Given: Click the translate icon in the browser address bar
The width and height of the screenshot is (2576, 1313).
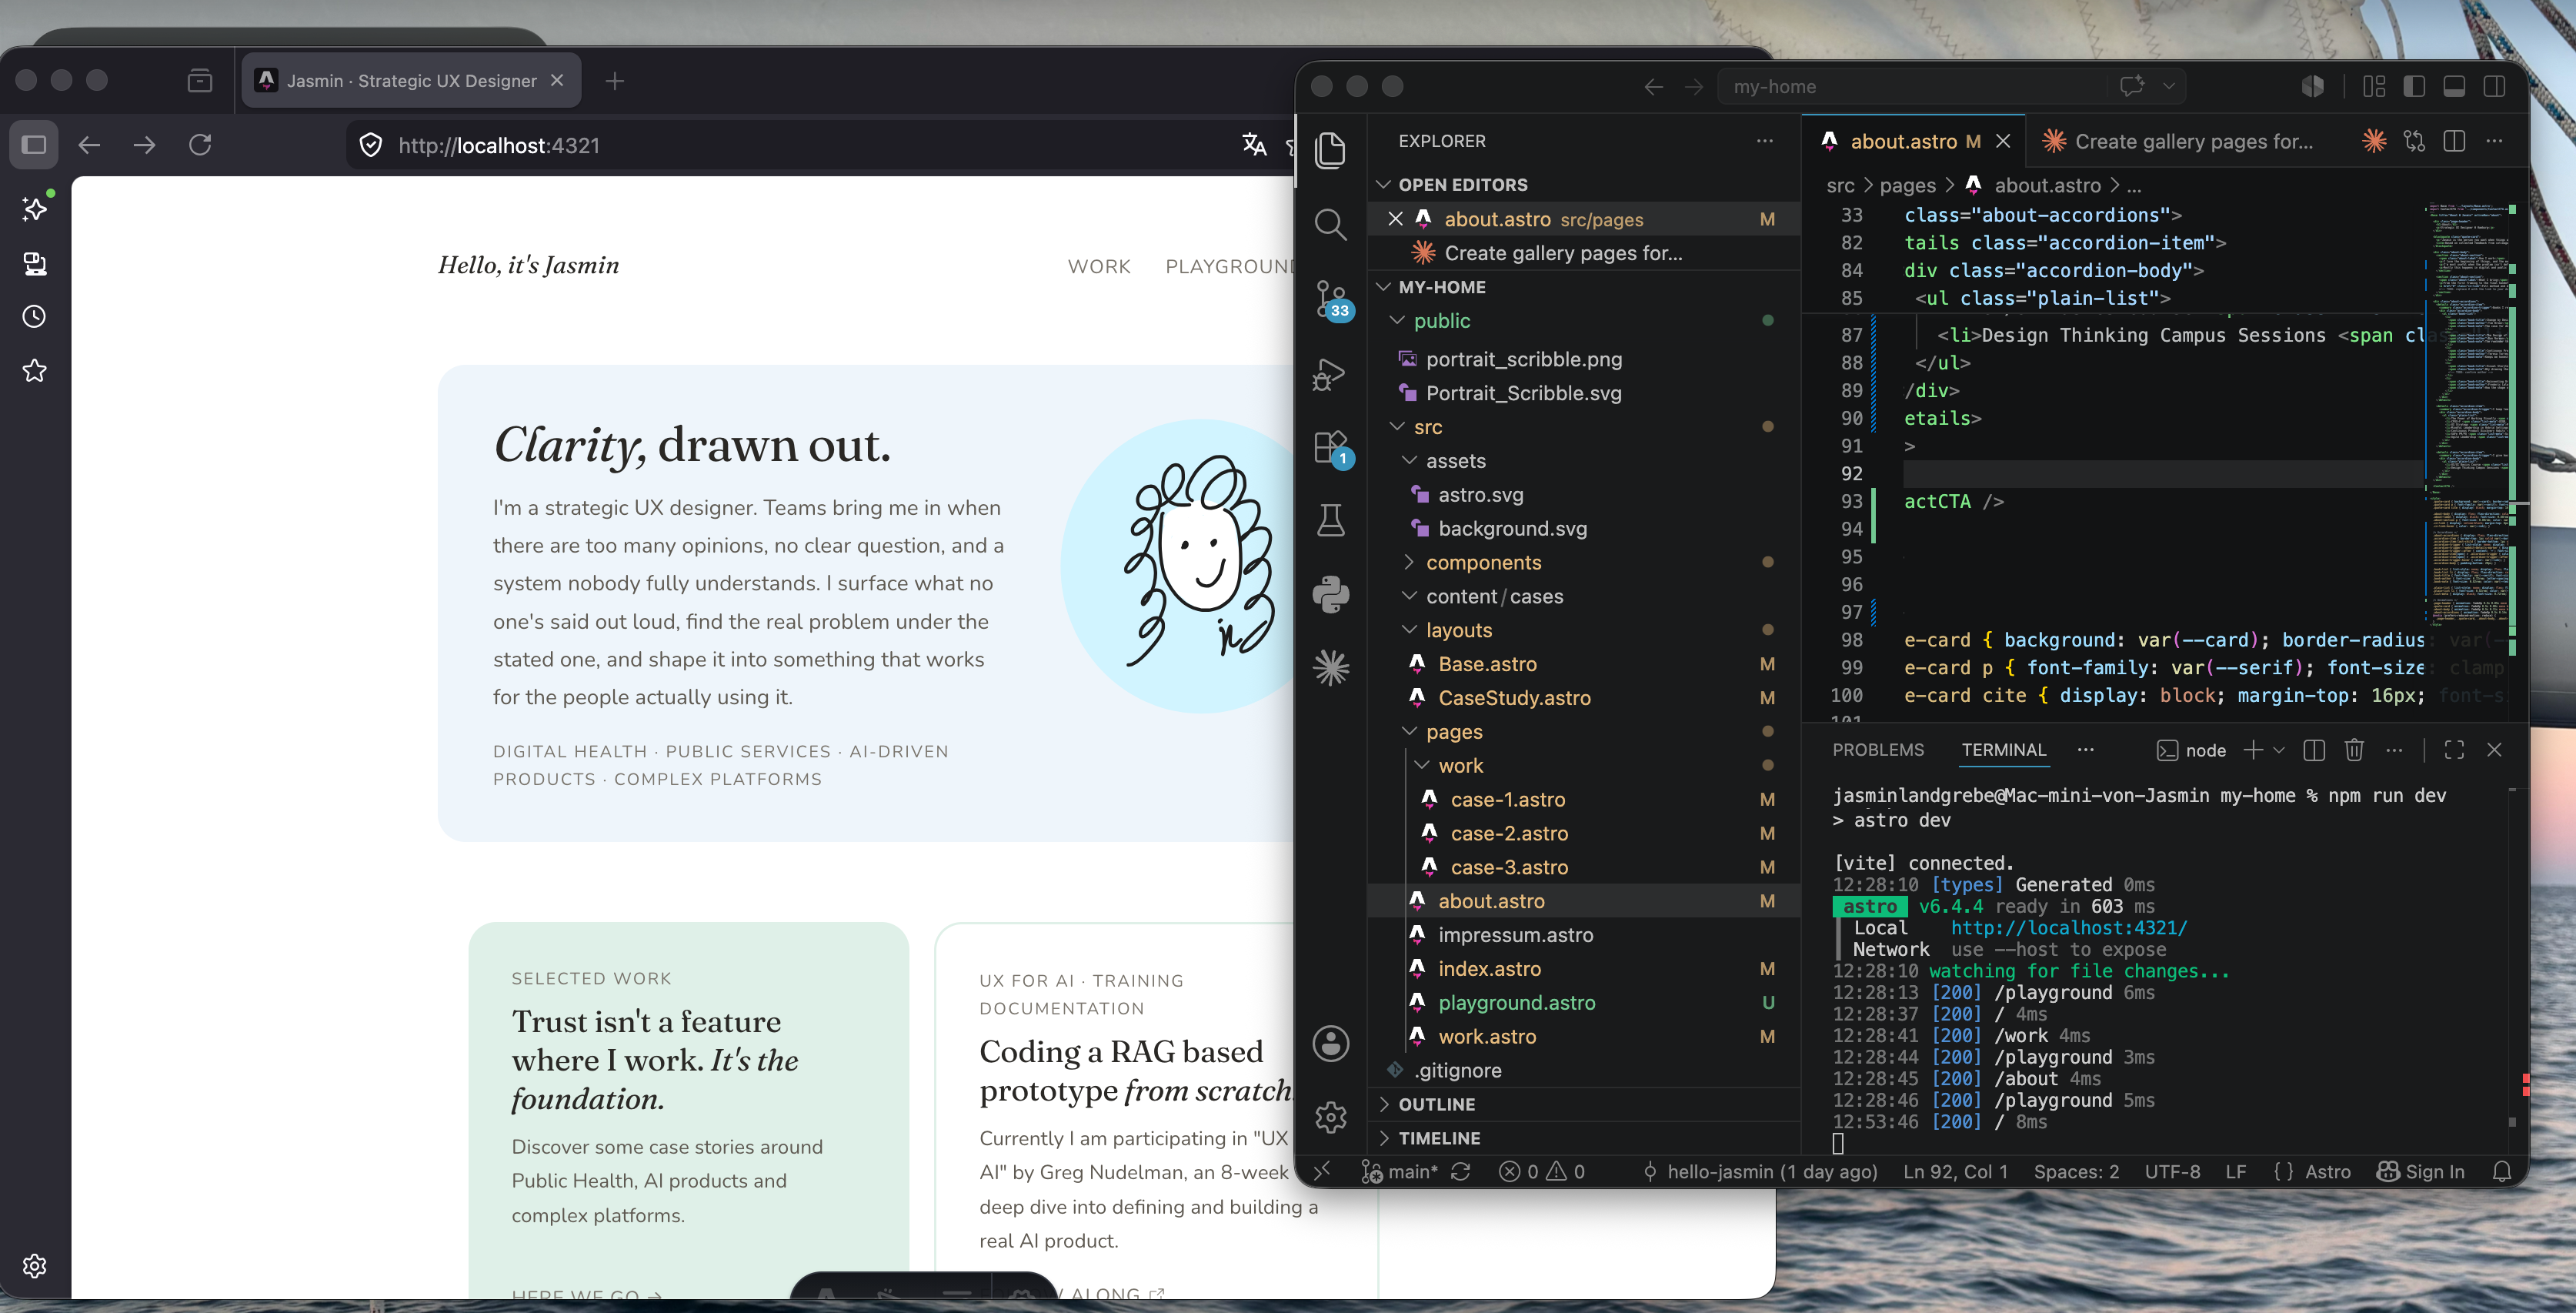Looking at the screenshot, I should point(1254,145).
